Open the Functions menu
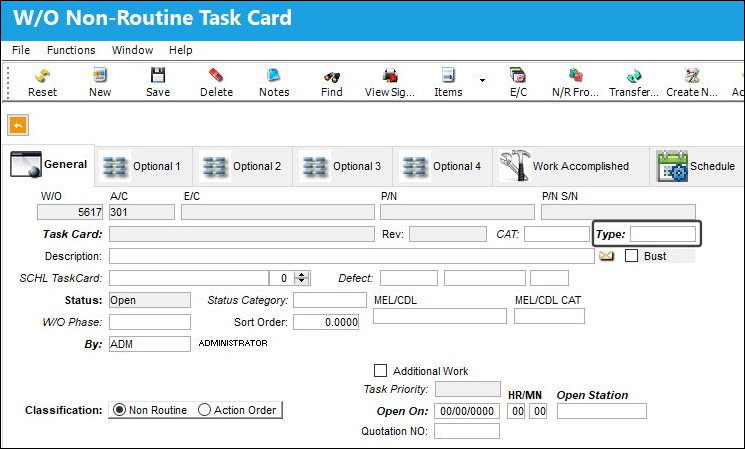Screen dimensions: 745x449 (71, 50)
